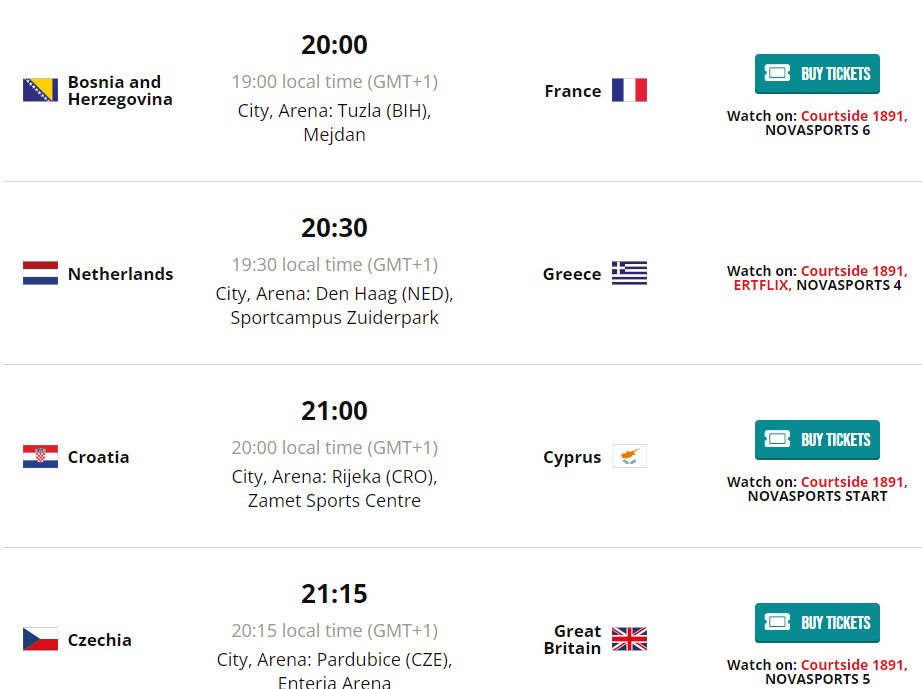The height and width of the screenshot is (689, 922).
Task: Buy tickets for Croatia vs Cyprus
Action: pyautogui.click(x=817, y=440)
